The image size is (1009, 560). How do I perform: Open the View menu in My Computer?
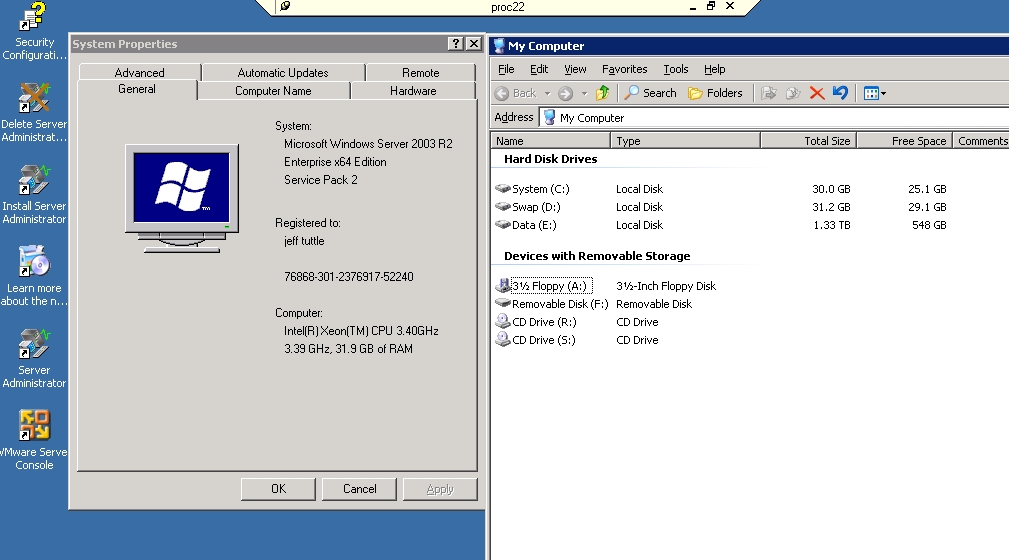click(x=575, y=69)
